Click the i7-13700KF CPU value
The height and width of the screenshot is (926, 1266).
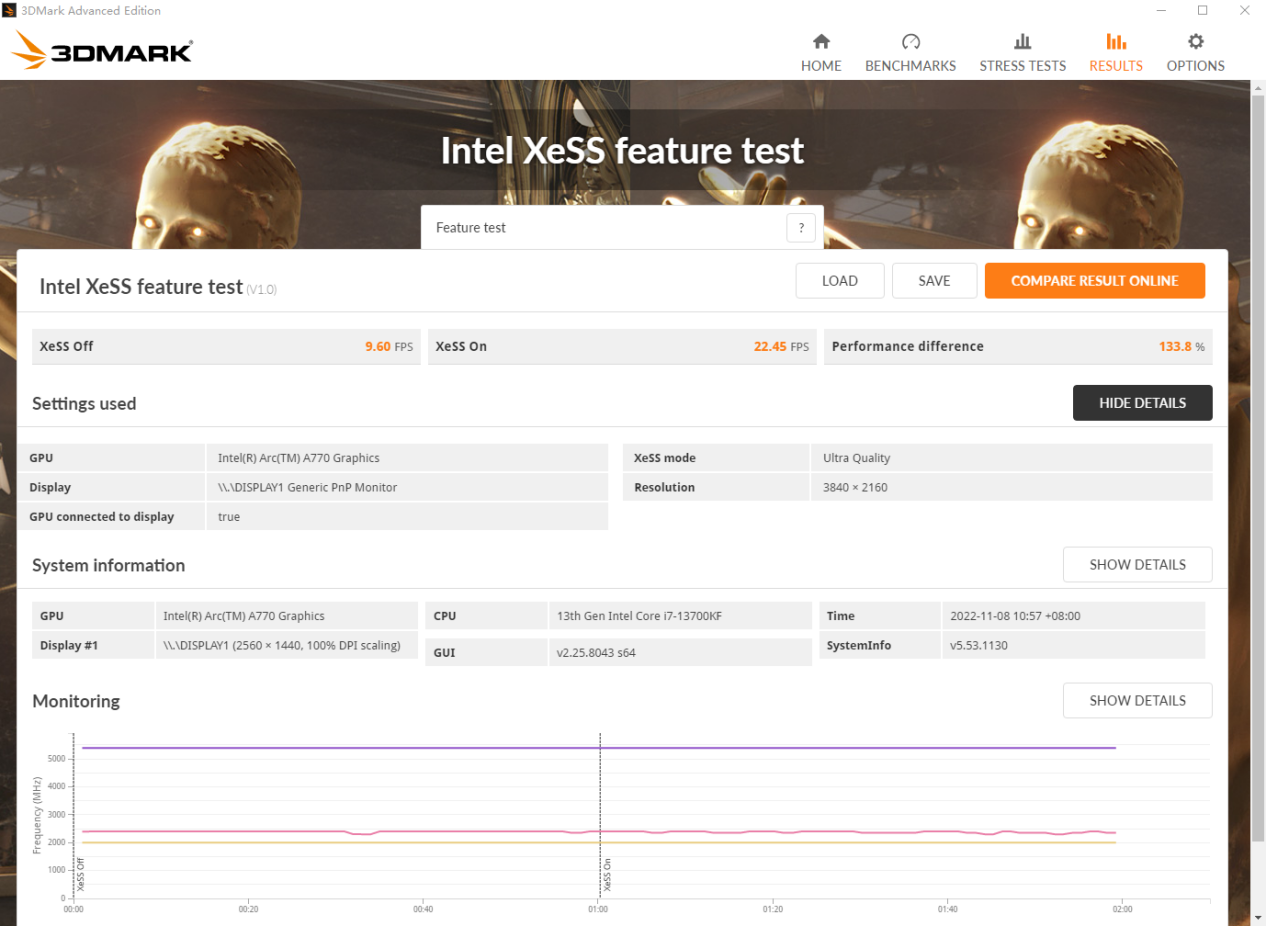coord(639,616)
